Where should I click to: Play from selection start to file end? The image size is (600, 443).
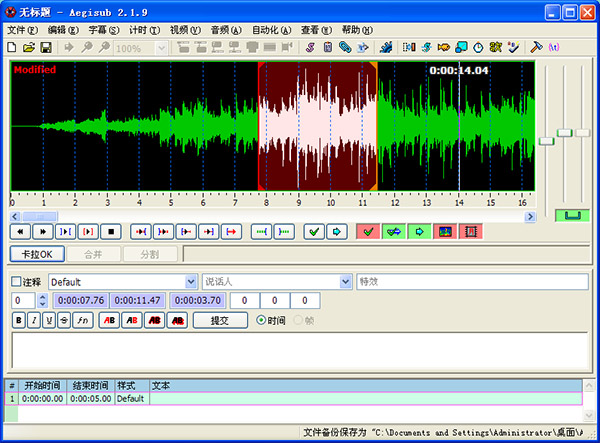coord(231,232)
